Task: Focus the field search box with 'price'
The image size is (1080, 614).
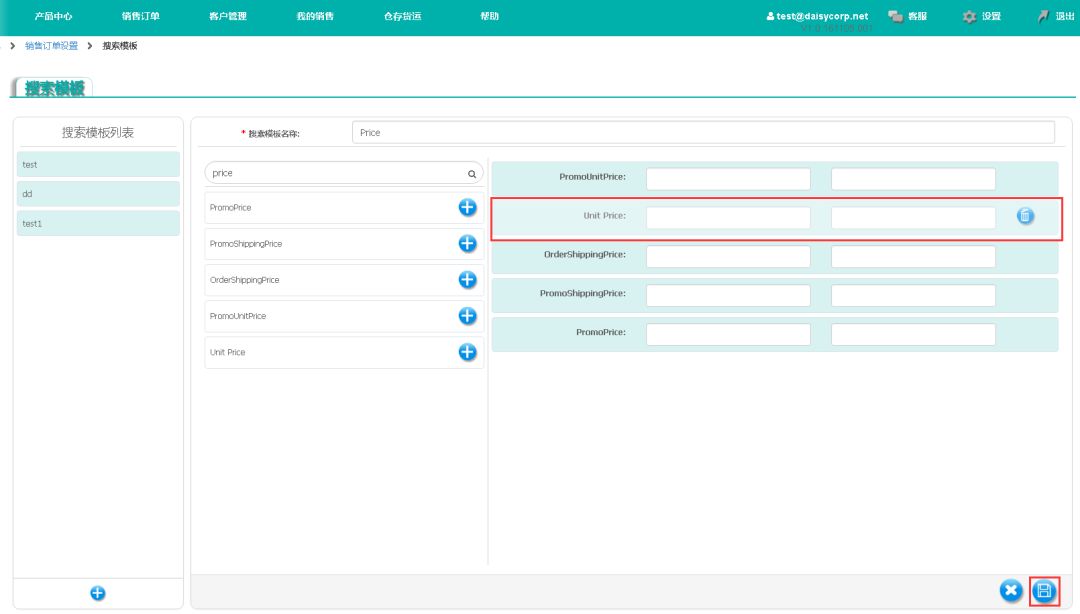Action: (344, 173)
